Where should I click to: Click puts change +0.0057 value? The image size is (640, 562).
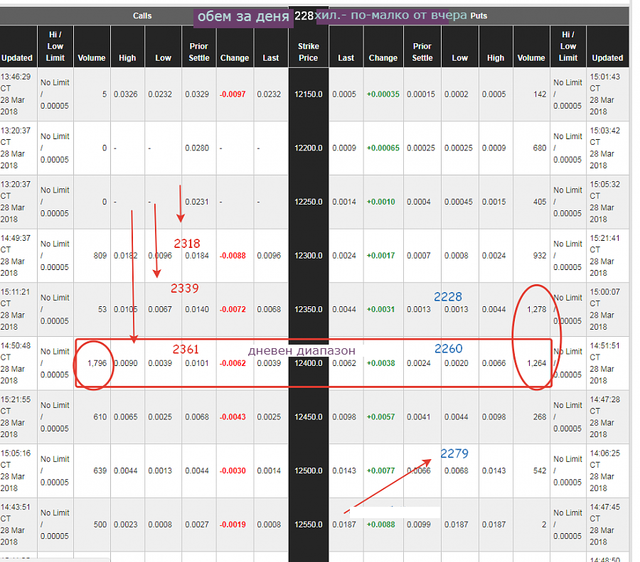click(x=380, y=417)
